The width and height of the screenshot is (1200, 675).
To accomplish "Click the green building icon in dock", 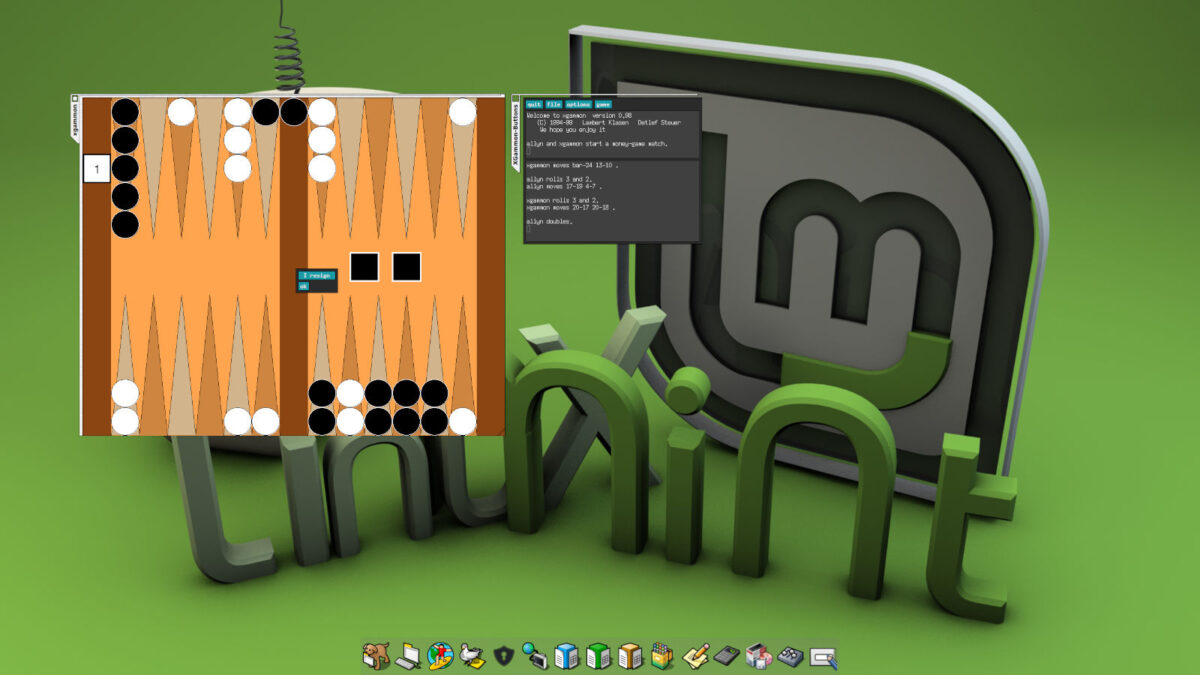I will click(x=599, y=657).
